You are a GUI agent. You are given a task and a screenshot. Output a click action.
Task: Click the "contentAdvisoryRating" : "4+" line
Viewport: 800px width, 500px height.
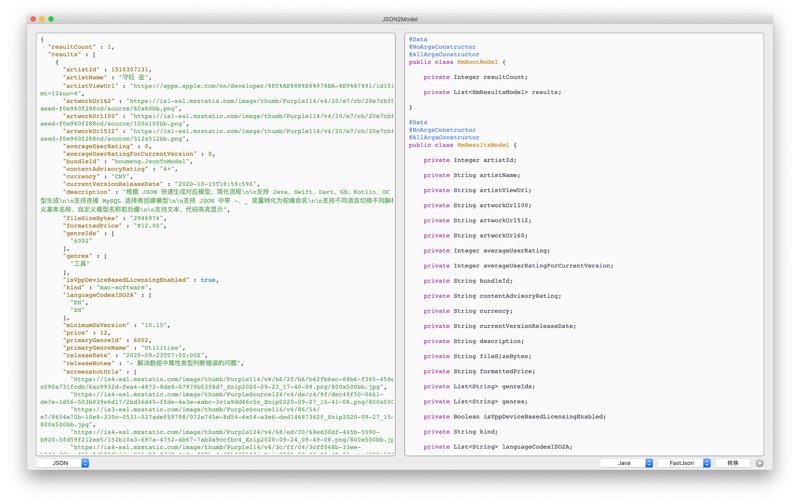pos(120,169)
